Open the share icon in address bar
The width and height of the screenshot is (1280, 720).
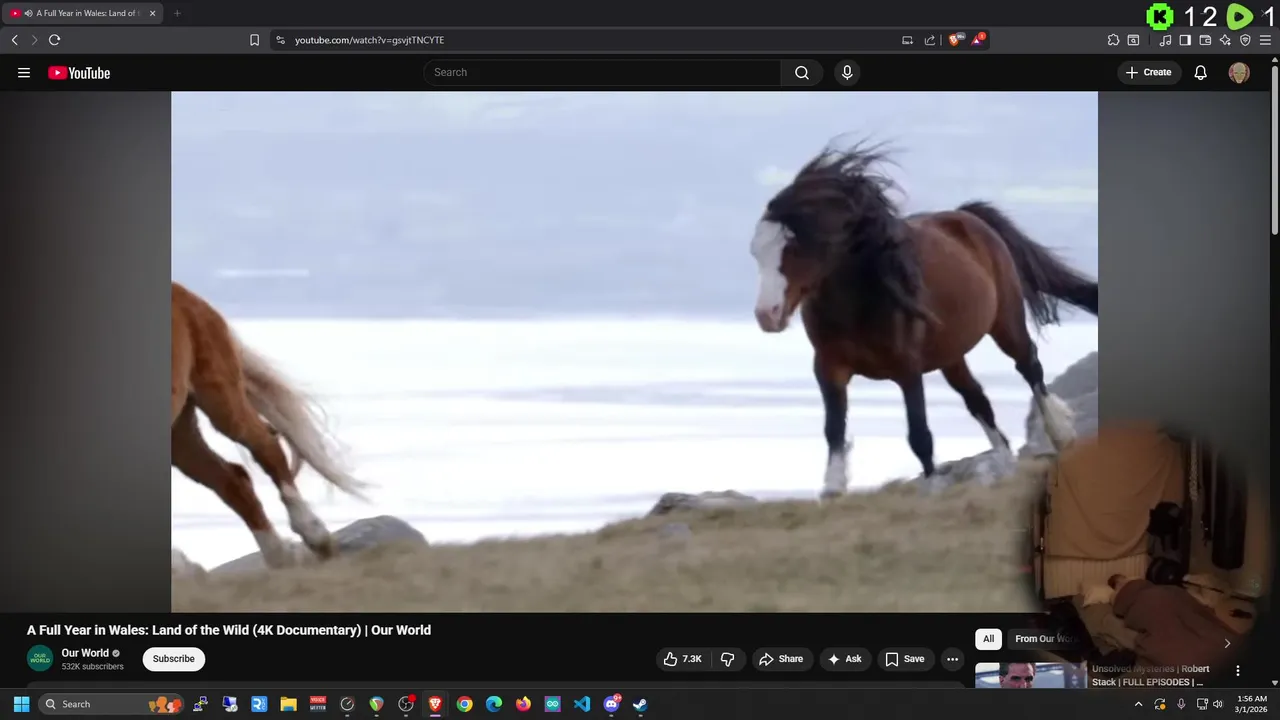930,40
